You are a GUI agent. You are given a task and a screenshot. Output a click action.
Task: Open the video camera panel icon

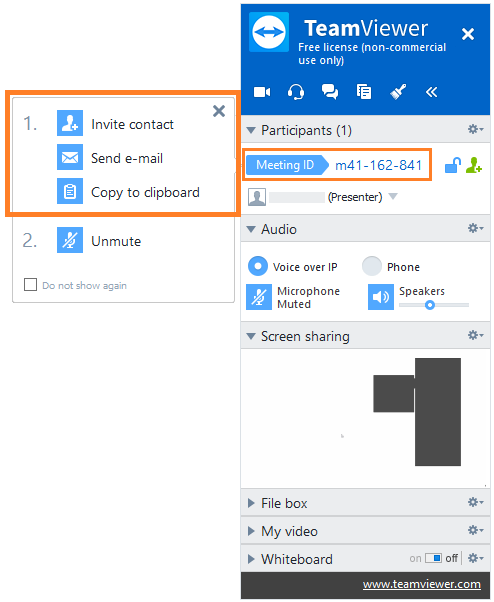click(262, 92)
